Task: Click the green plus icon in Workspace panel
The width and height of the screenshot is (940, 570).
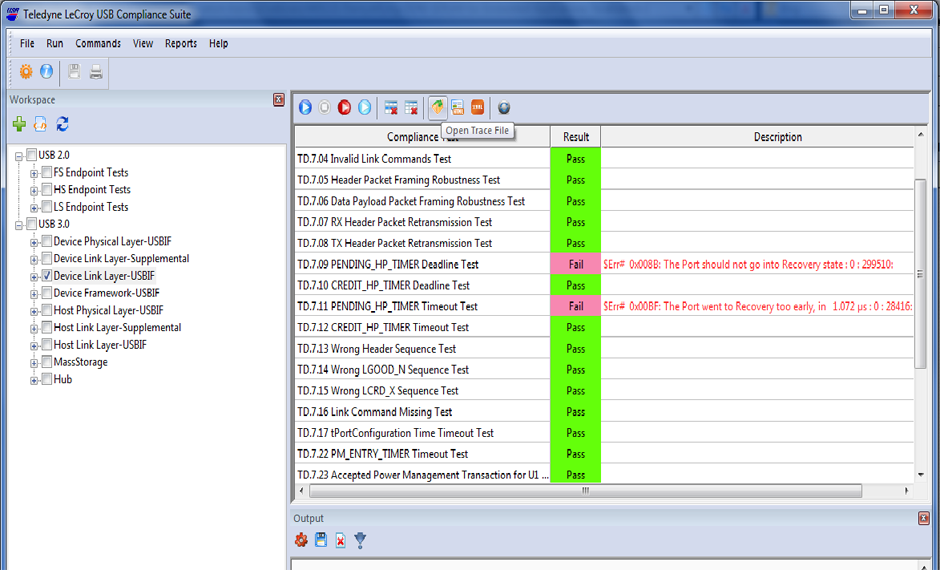Action: tap(19, 124)
